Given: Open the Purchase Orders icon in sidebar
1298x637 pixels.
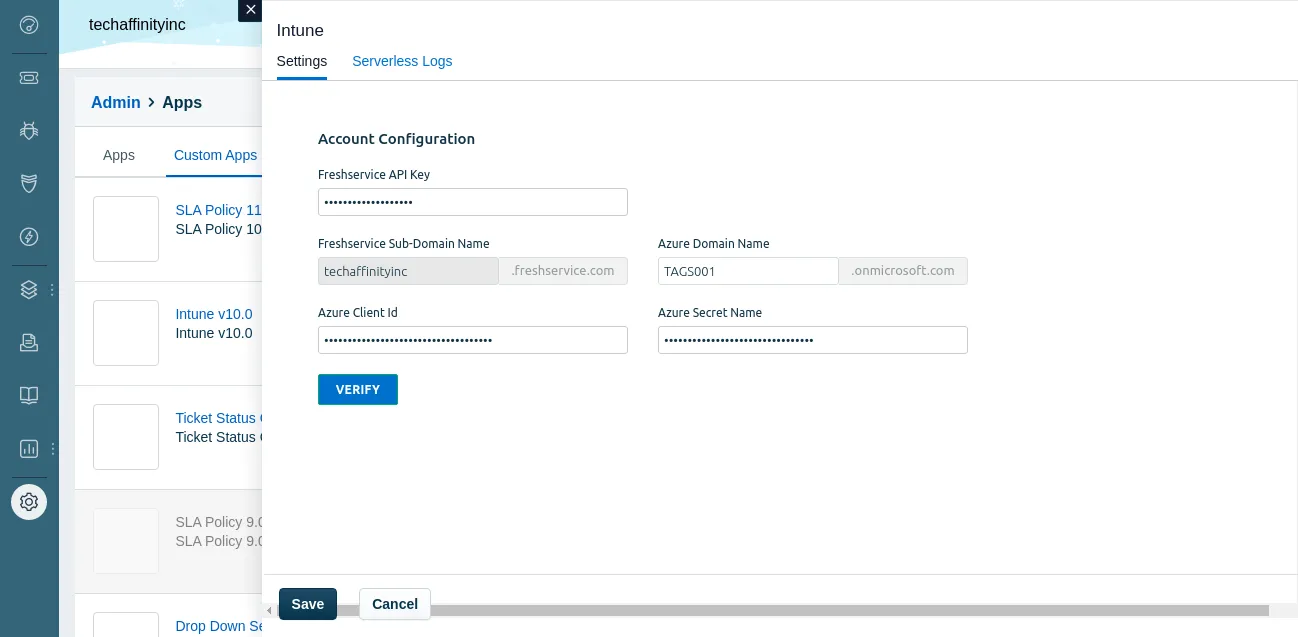Looking at the screenshot, I should 29,342.
